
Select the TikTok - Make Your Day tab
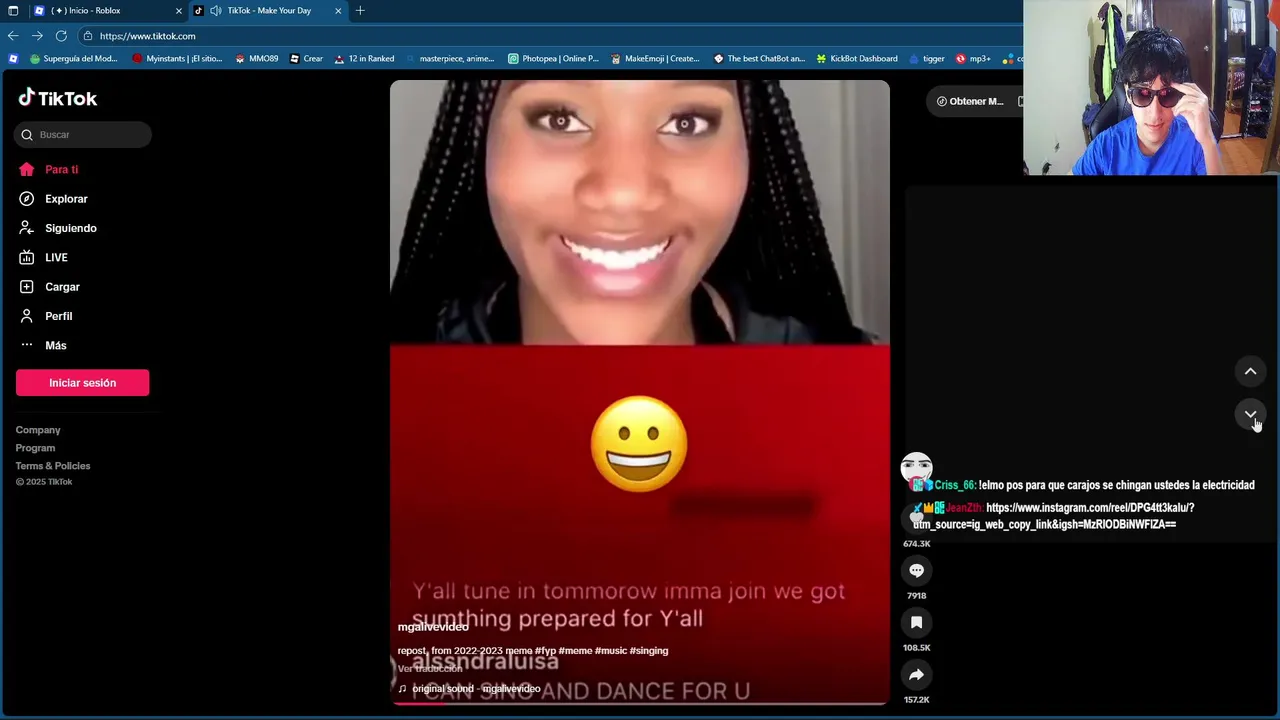tap(268, 11)
